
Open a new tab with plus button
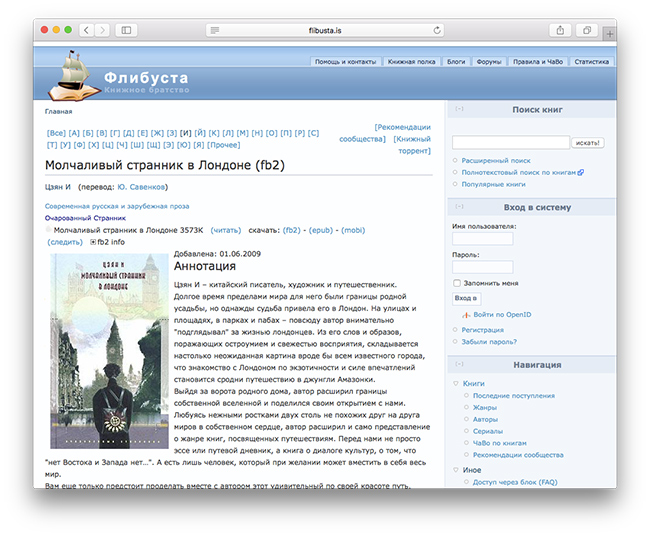[609, 34]
